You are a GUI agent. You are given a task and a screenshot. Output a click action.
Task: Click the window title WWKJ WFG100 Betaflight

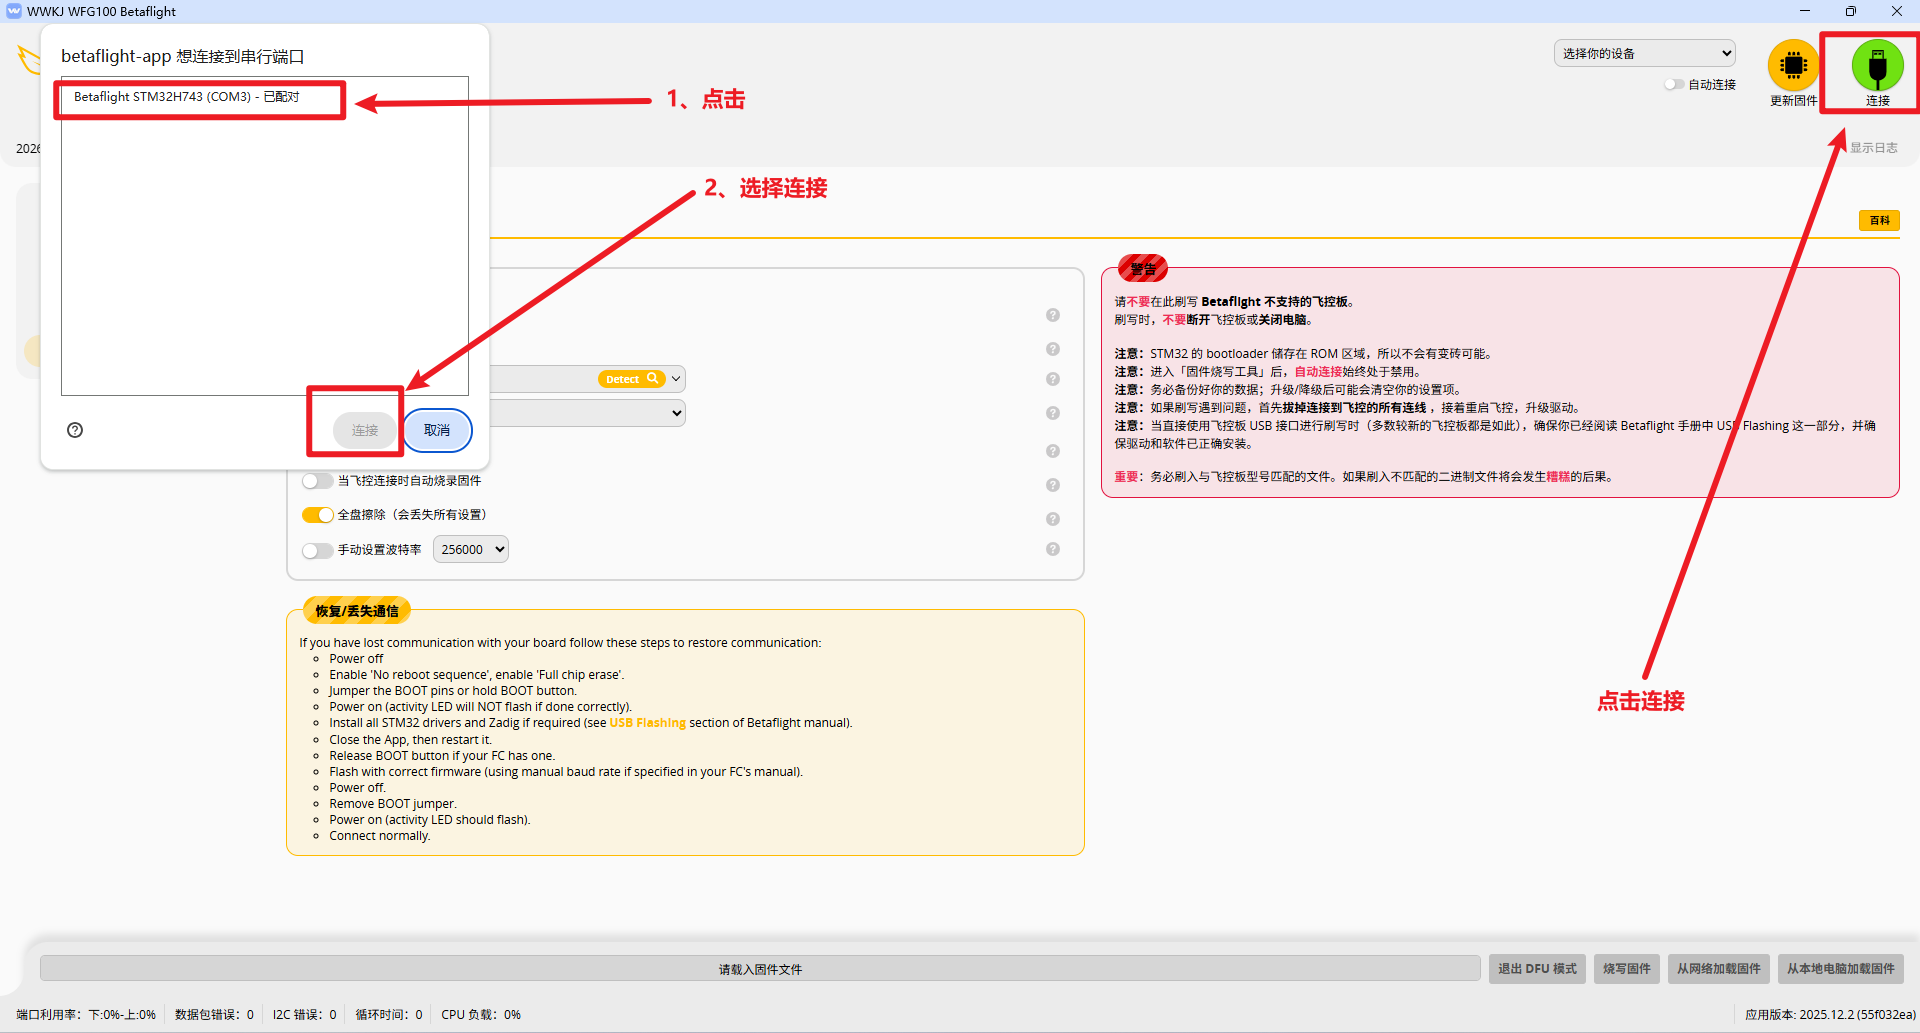101,11
